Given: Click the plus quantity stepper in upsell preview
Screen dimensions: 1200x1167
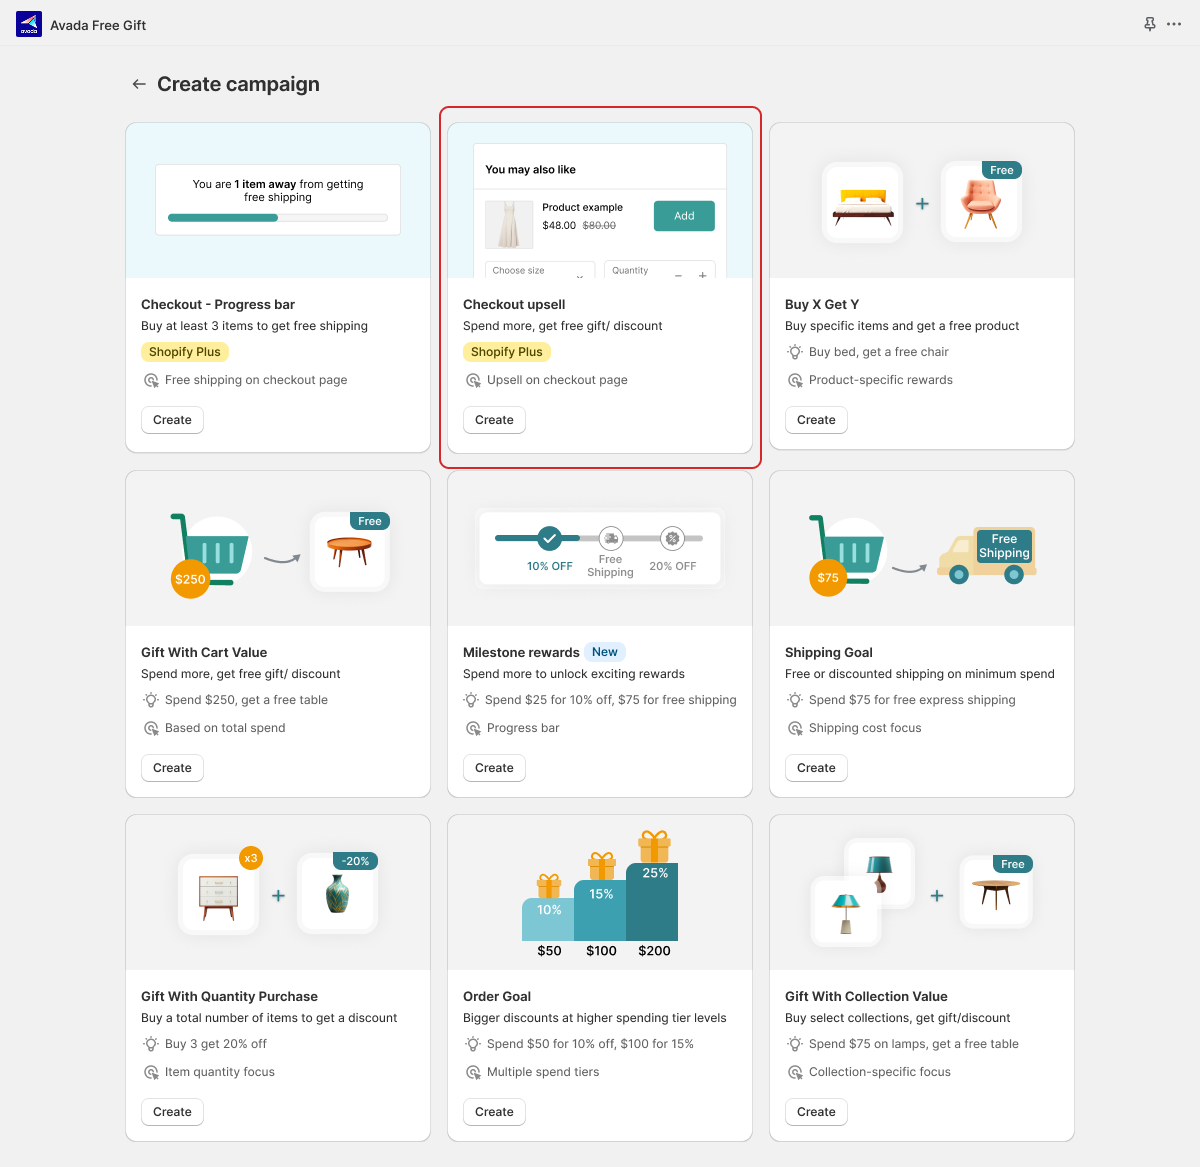Looking at the screenshot, I should [x=703, y=274].
